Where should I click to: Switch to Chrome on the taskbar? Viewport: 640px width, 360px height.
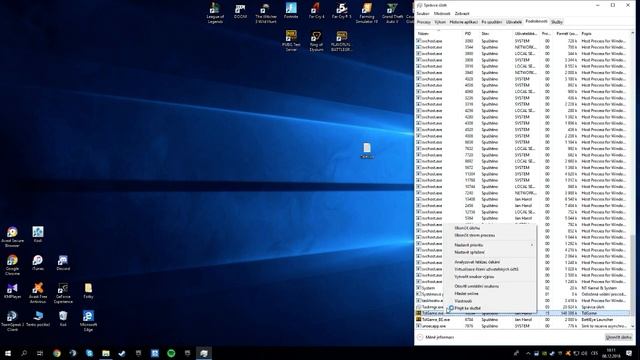coord(57,353)
